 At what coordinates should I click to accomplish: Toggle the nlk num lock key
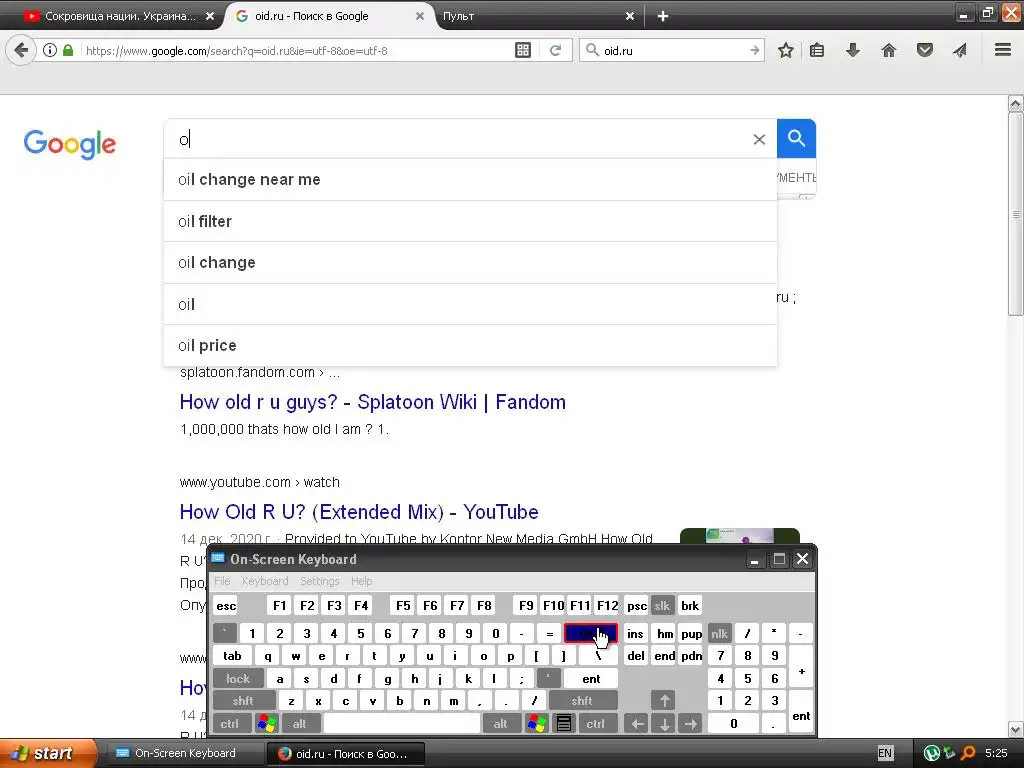point(720,633)
